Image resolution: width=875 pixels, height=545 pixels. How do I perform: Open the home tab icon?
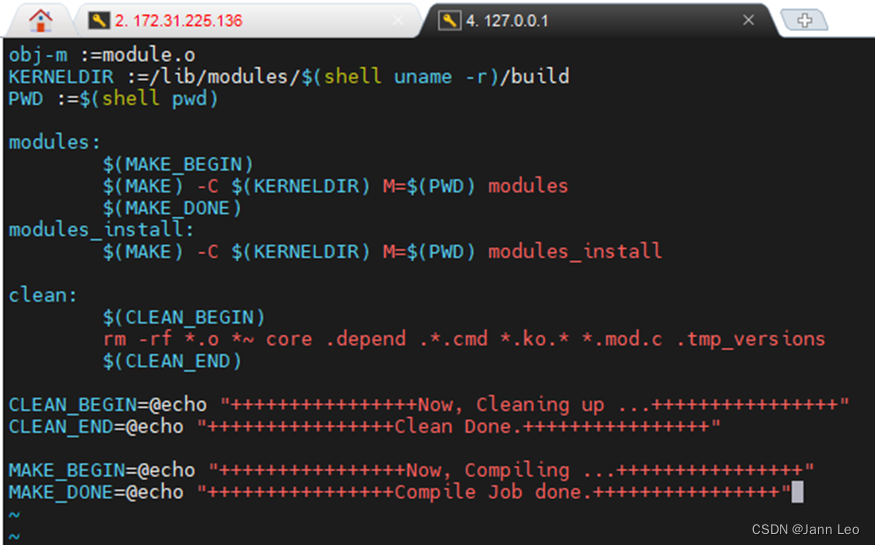40,21
